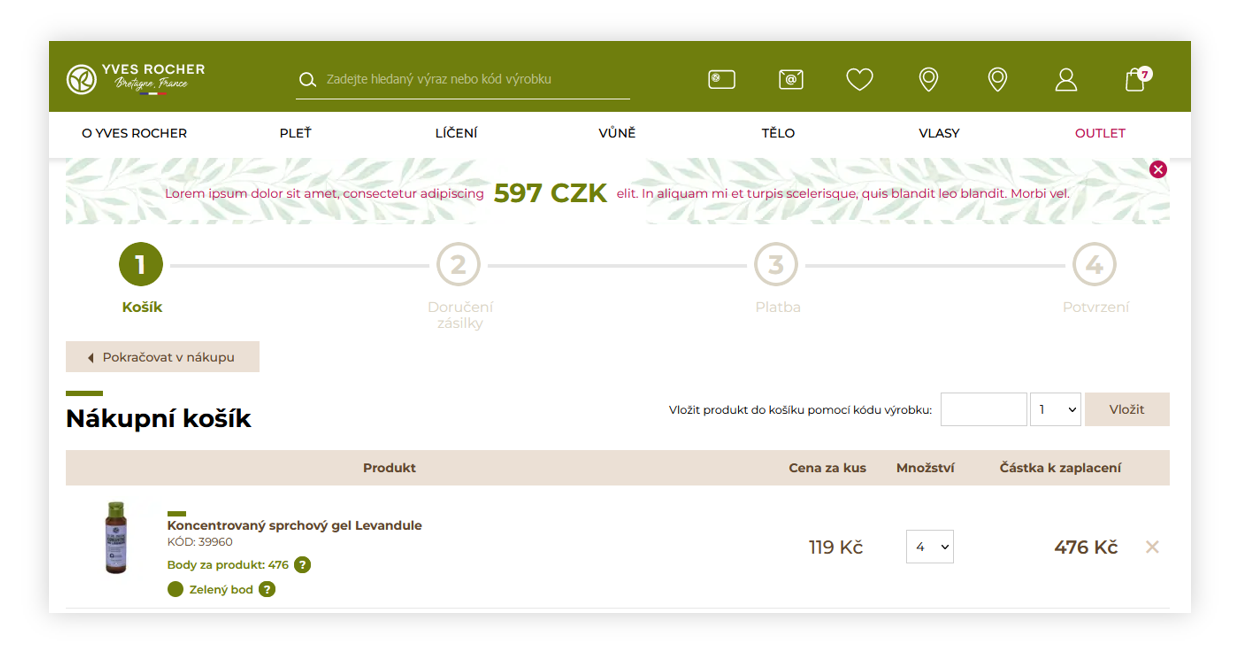
Task: Click the Potvrzení step label
Action: pyautogui.click(x=1096, y=307)
